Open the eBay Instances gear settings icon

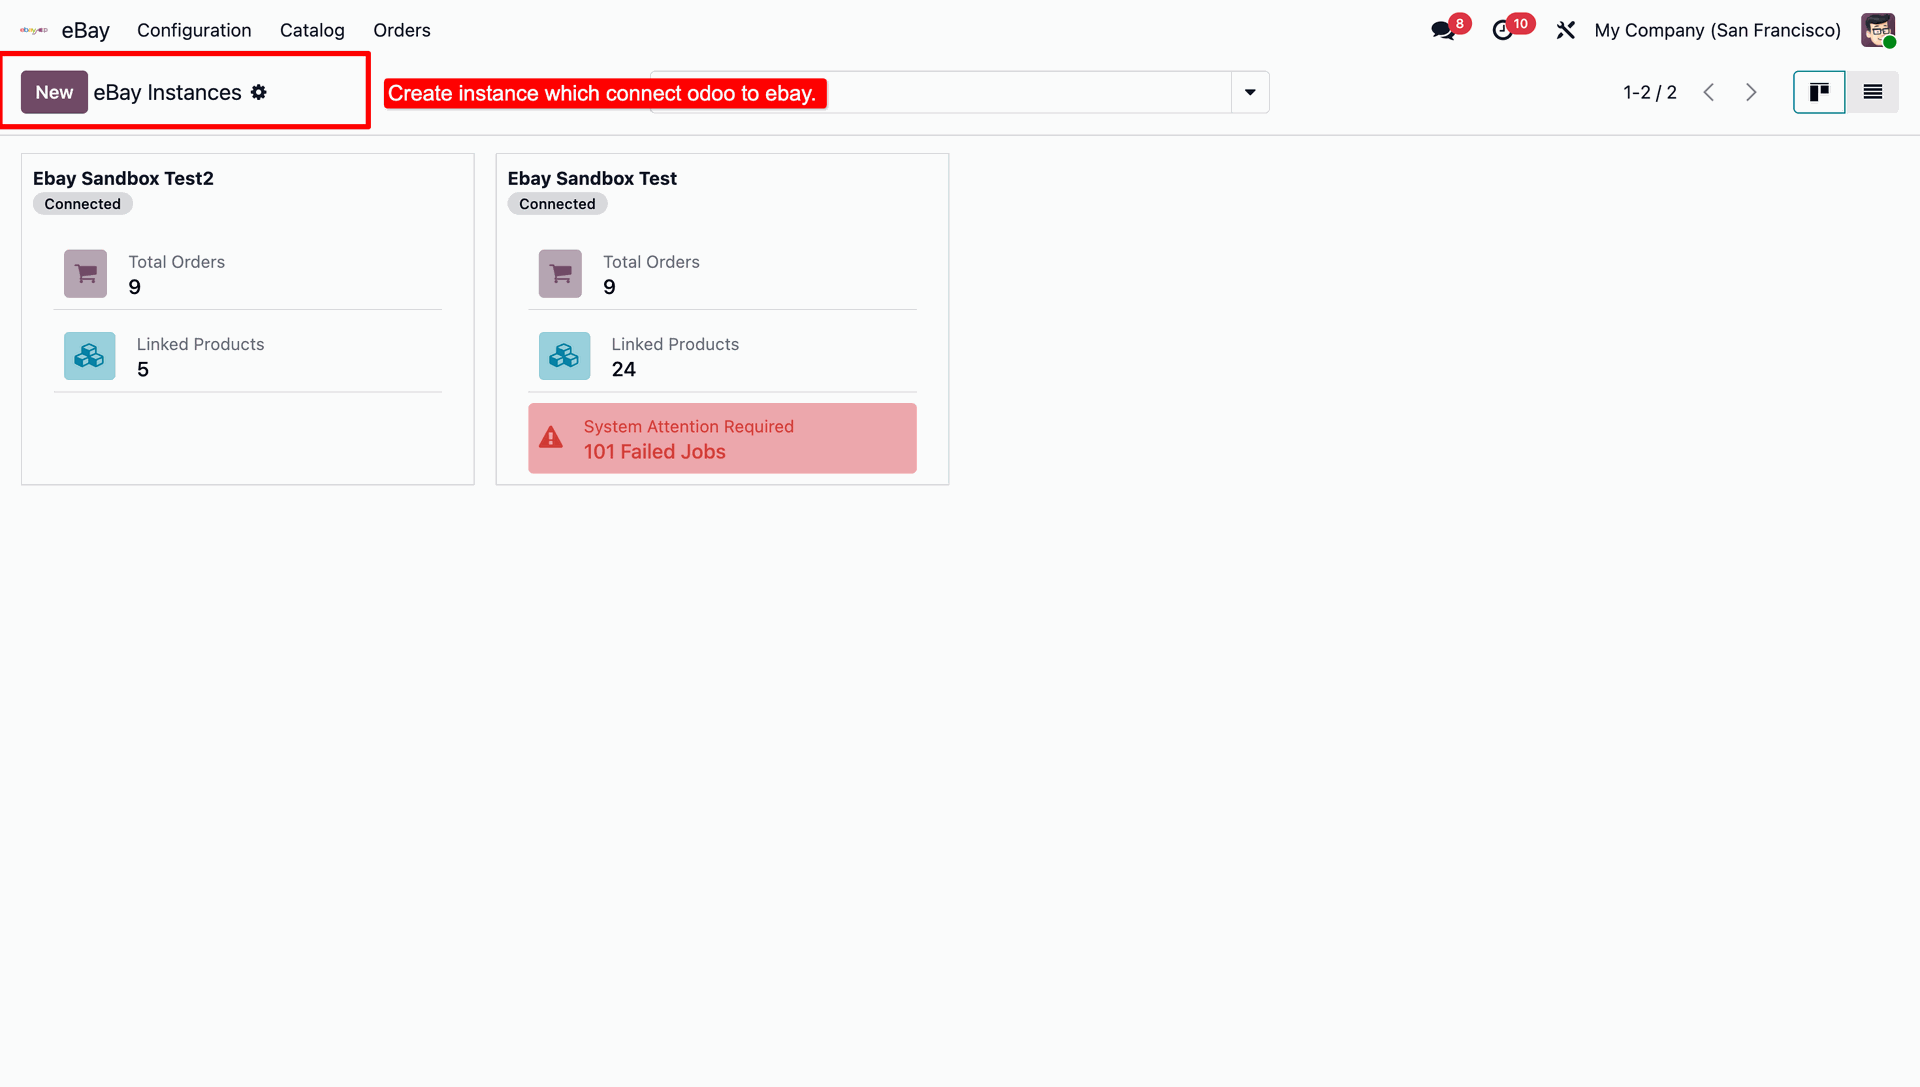tap(259, 92)
